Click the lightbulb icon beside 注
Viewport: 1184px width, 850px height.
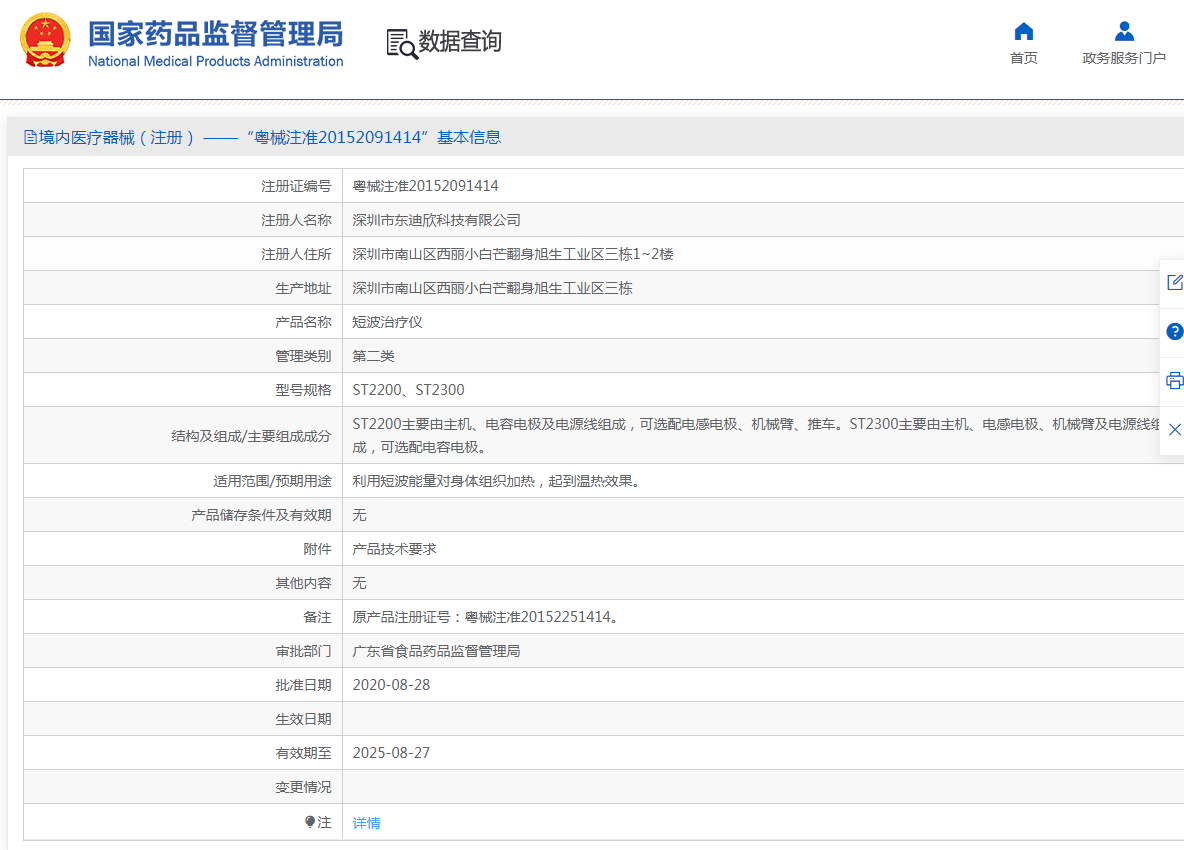(x=310, y=821)
